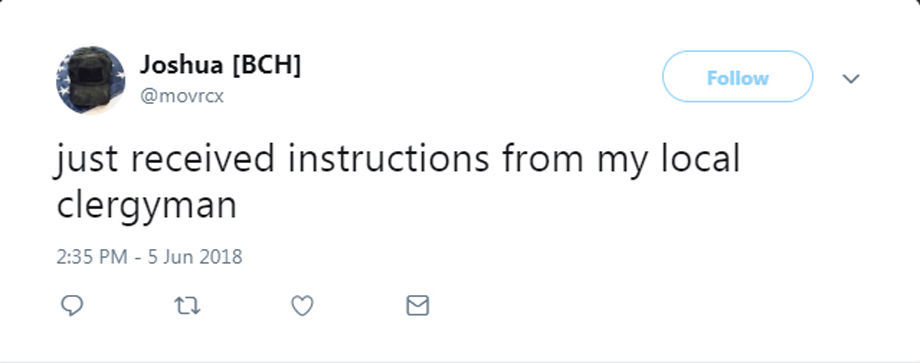Visit the @movrcx handle link
The width and height of the screenshot is (920, 363).
182,96
